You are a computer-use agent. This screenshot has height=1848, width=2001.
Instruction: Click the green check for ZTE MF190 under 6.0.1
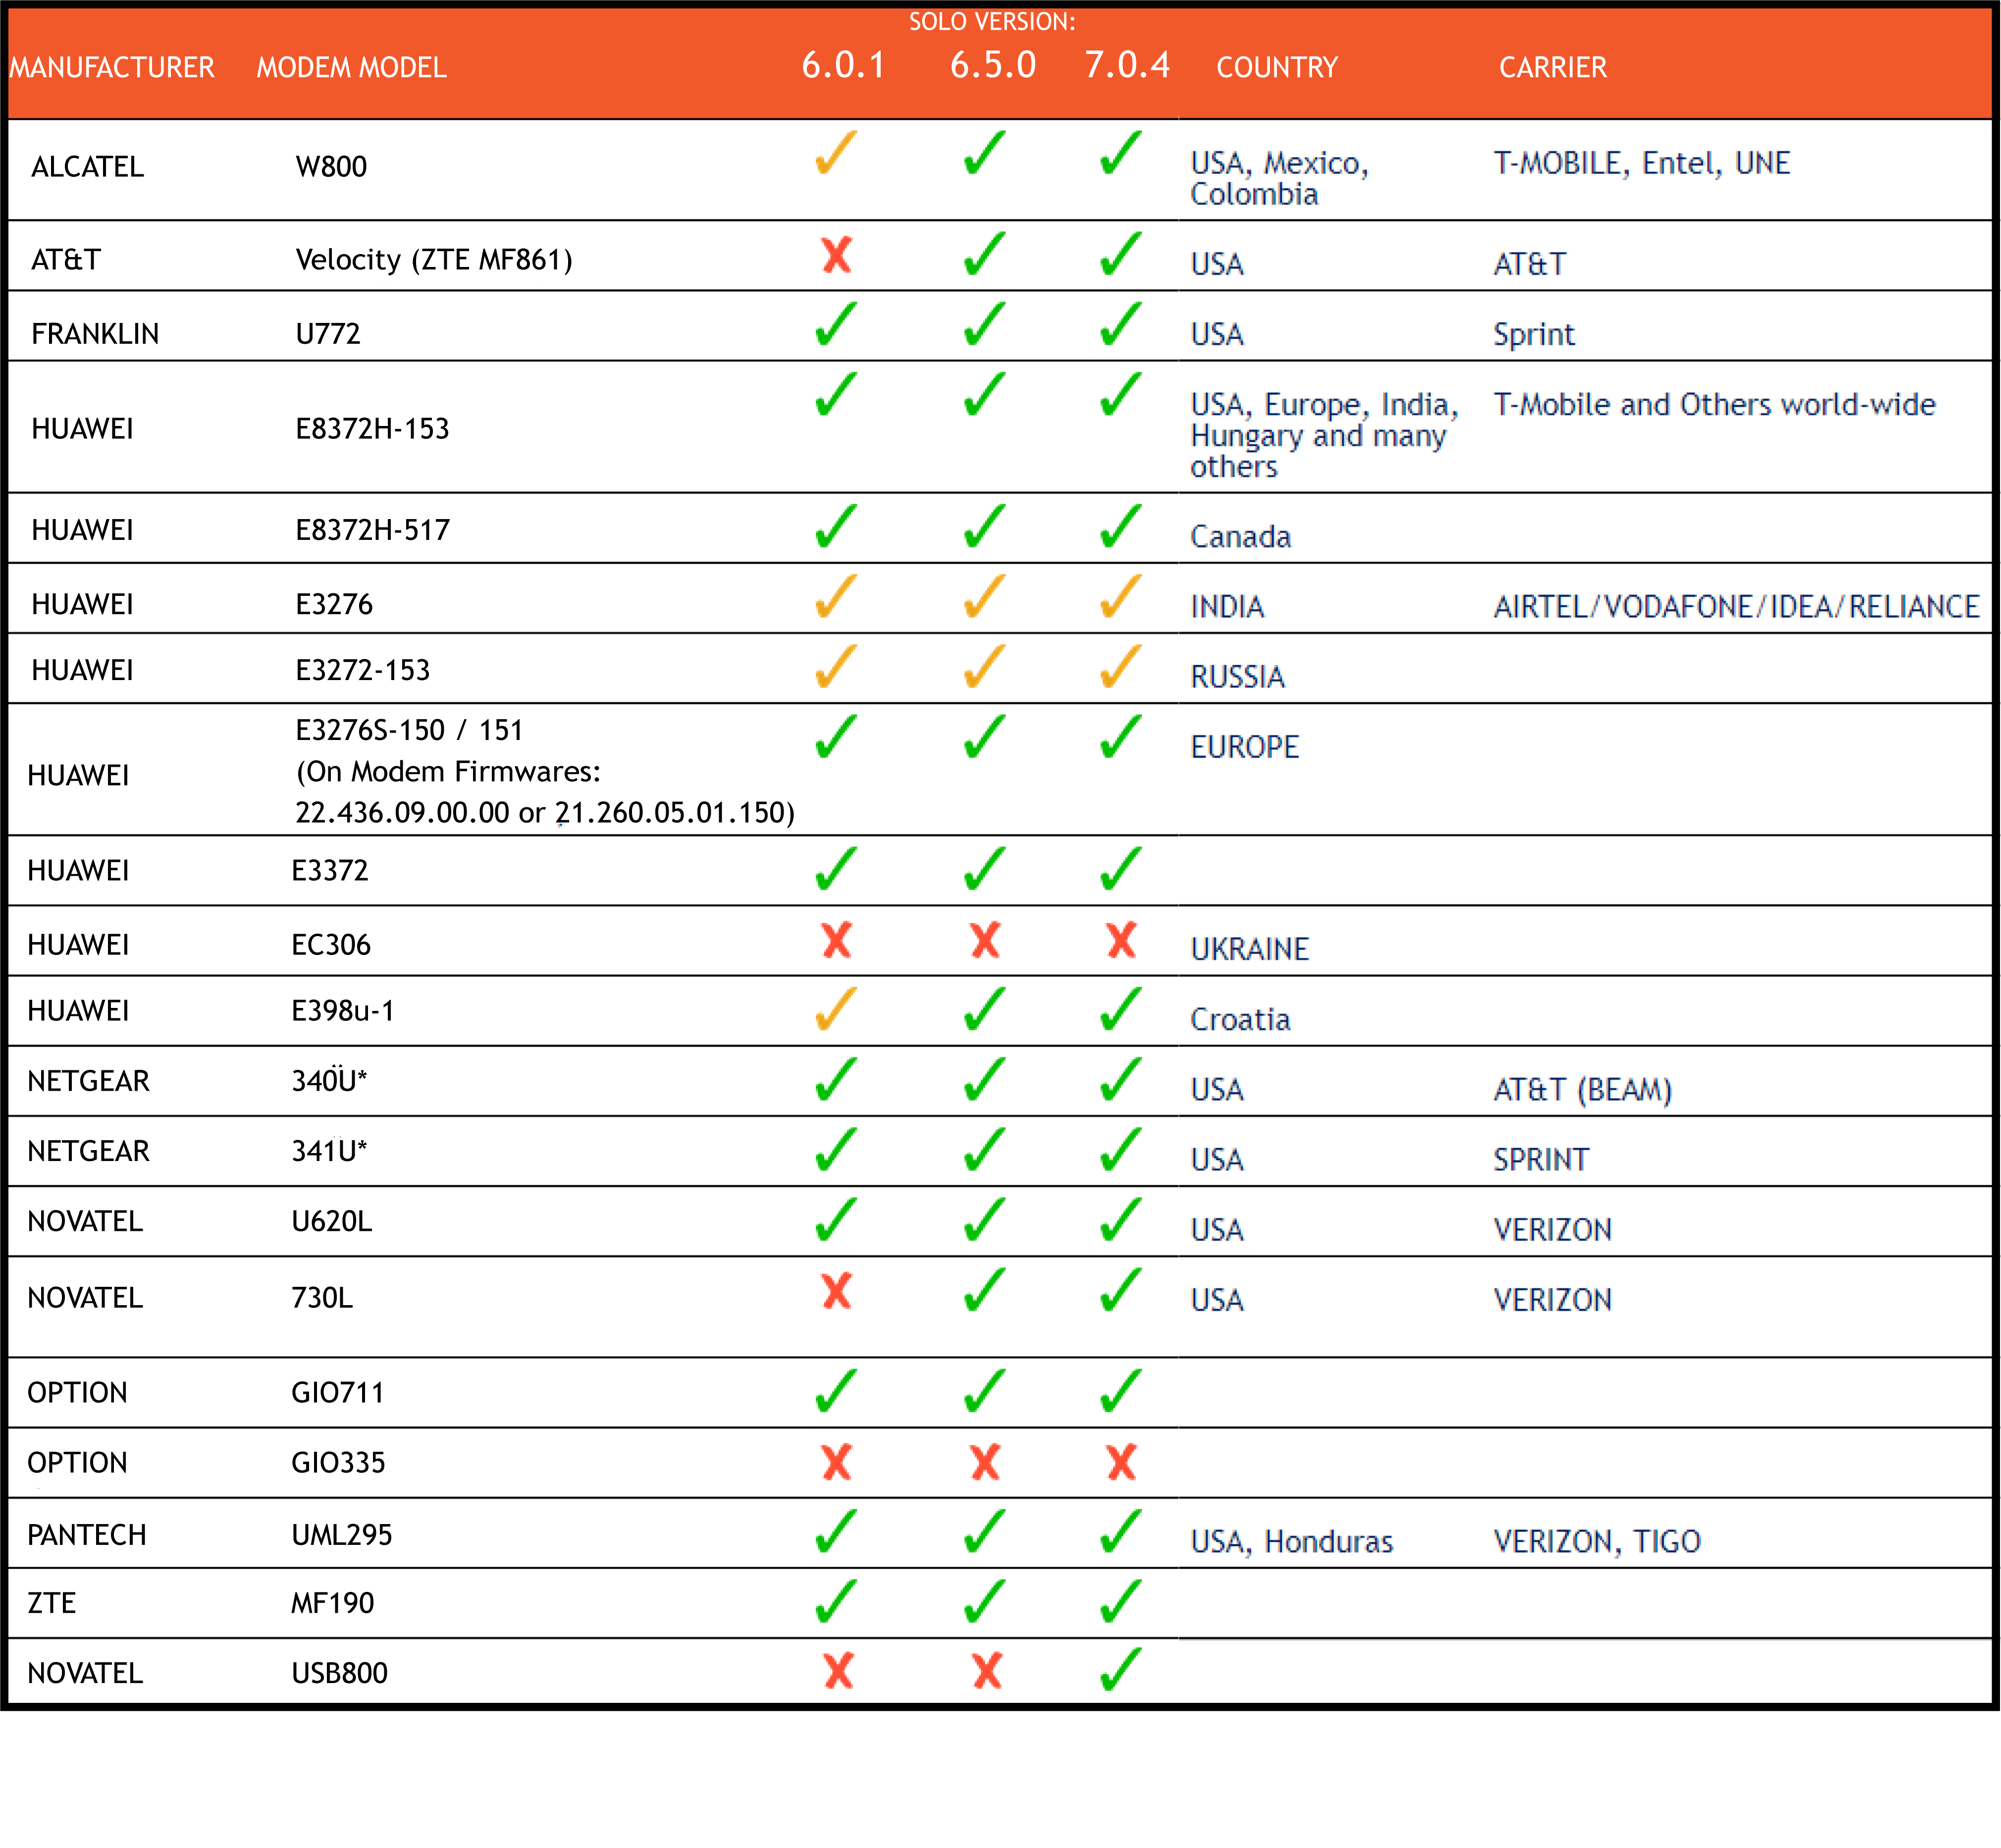pyautogui.click(x=836, y=1601)
